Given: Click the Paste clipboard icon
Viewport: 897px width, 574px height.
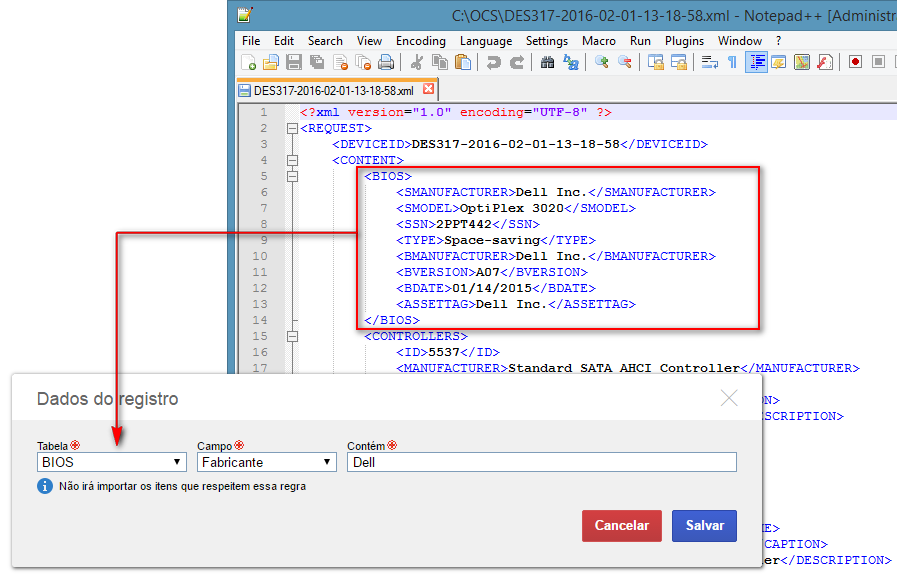Looking at the screenshot, I should [x=462, y=62].
